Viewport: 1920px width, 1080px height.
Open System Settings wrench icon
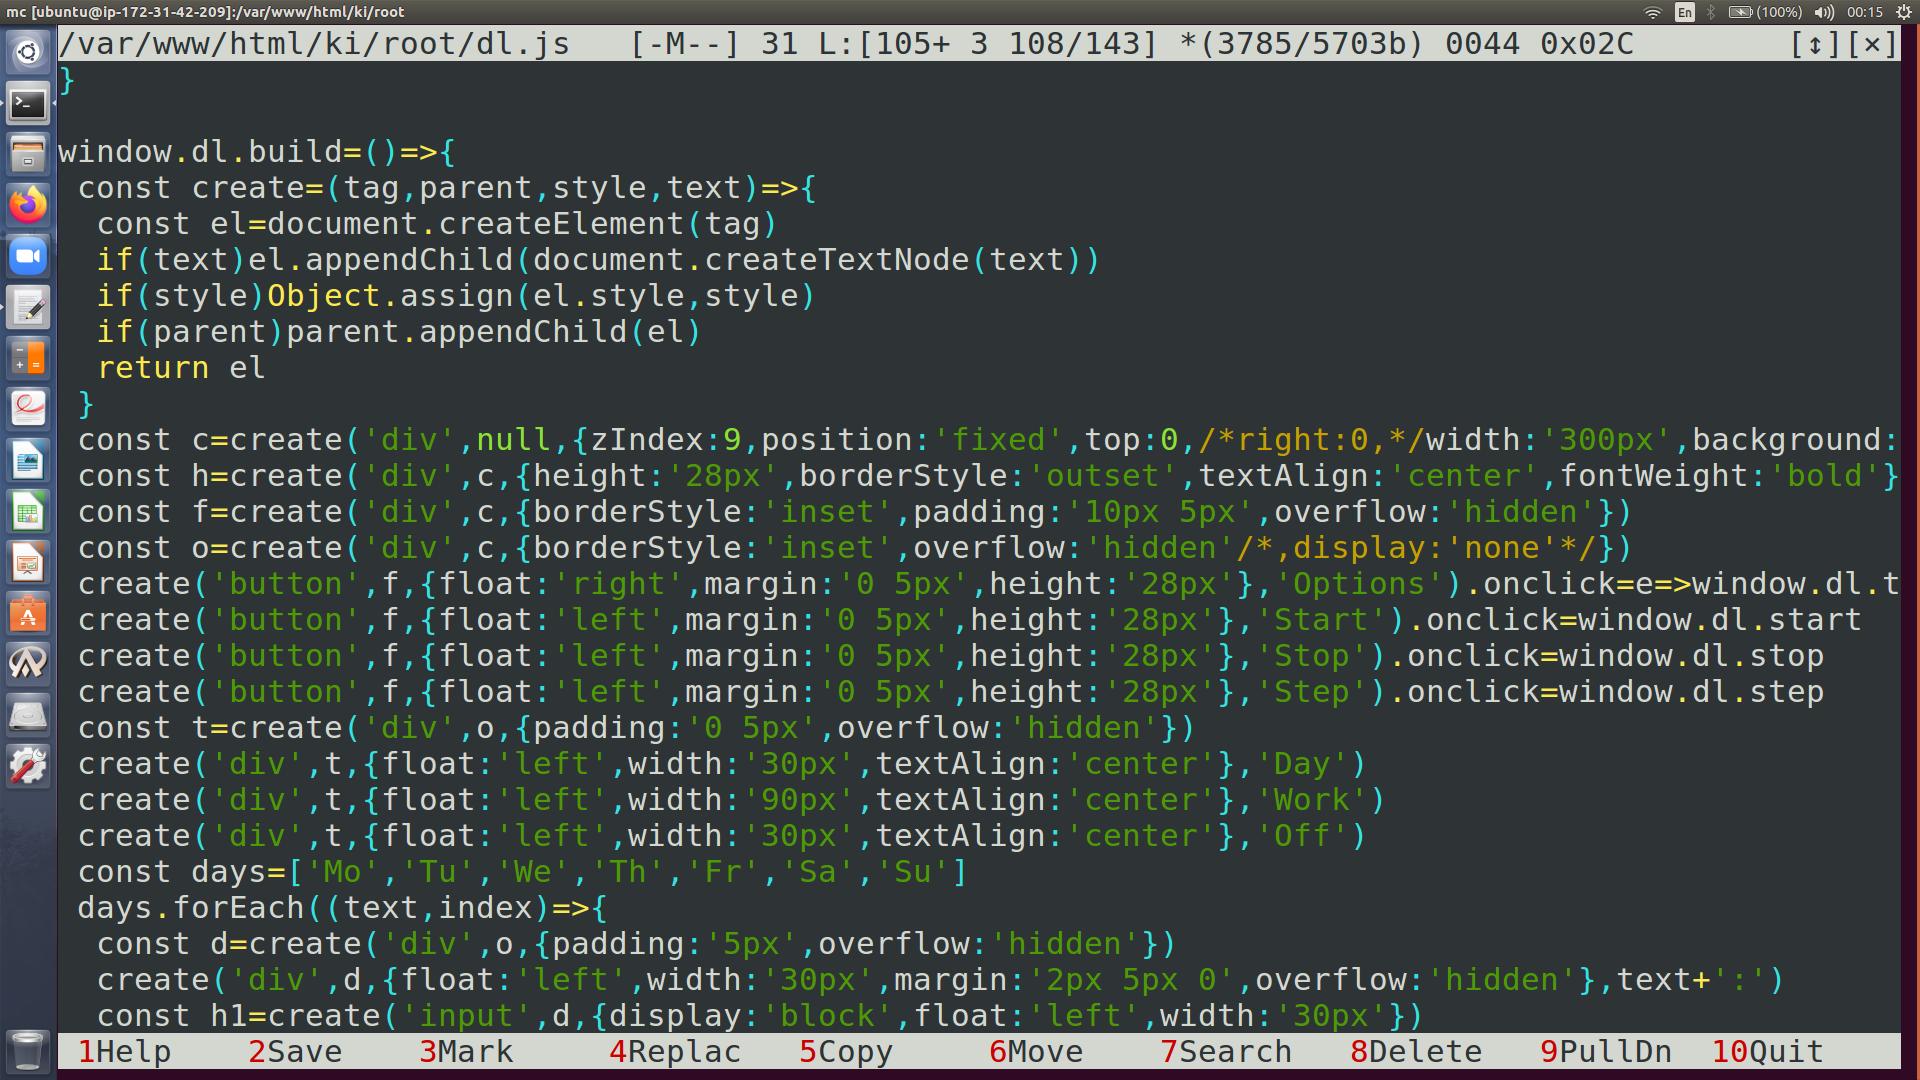click(x=28, y=767)
